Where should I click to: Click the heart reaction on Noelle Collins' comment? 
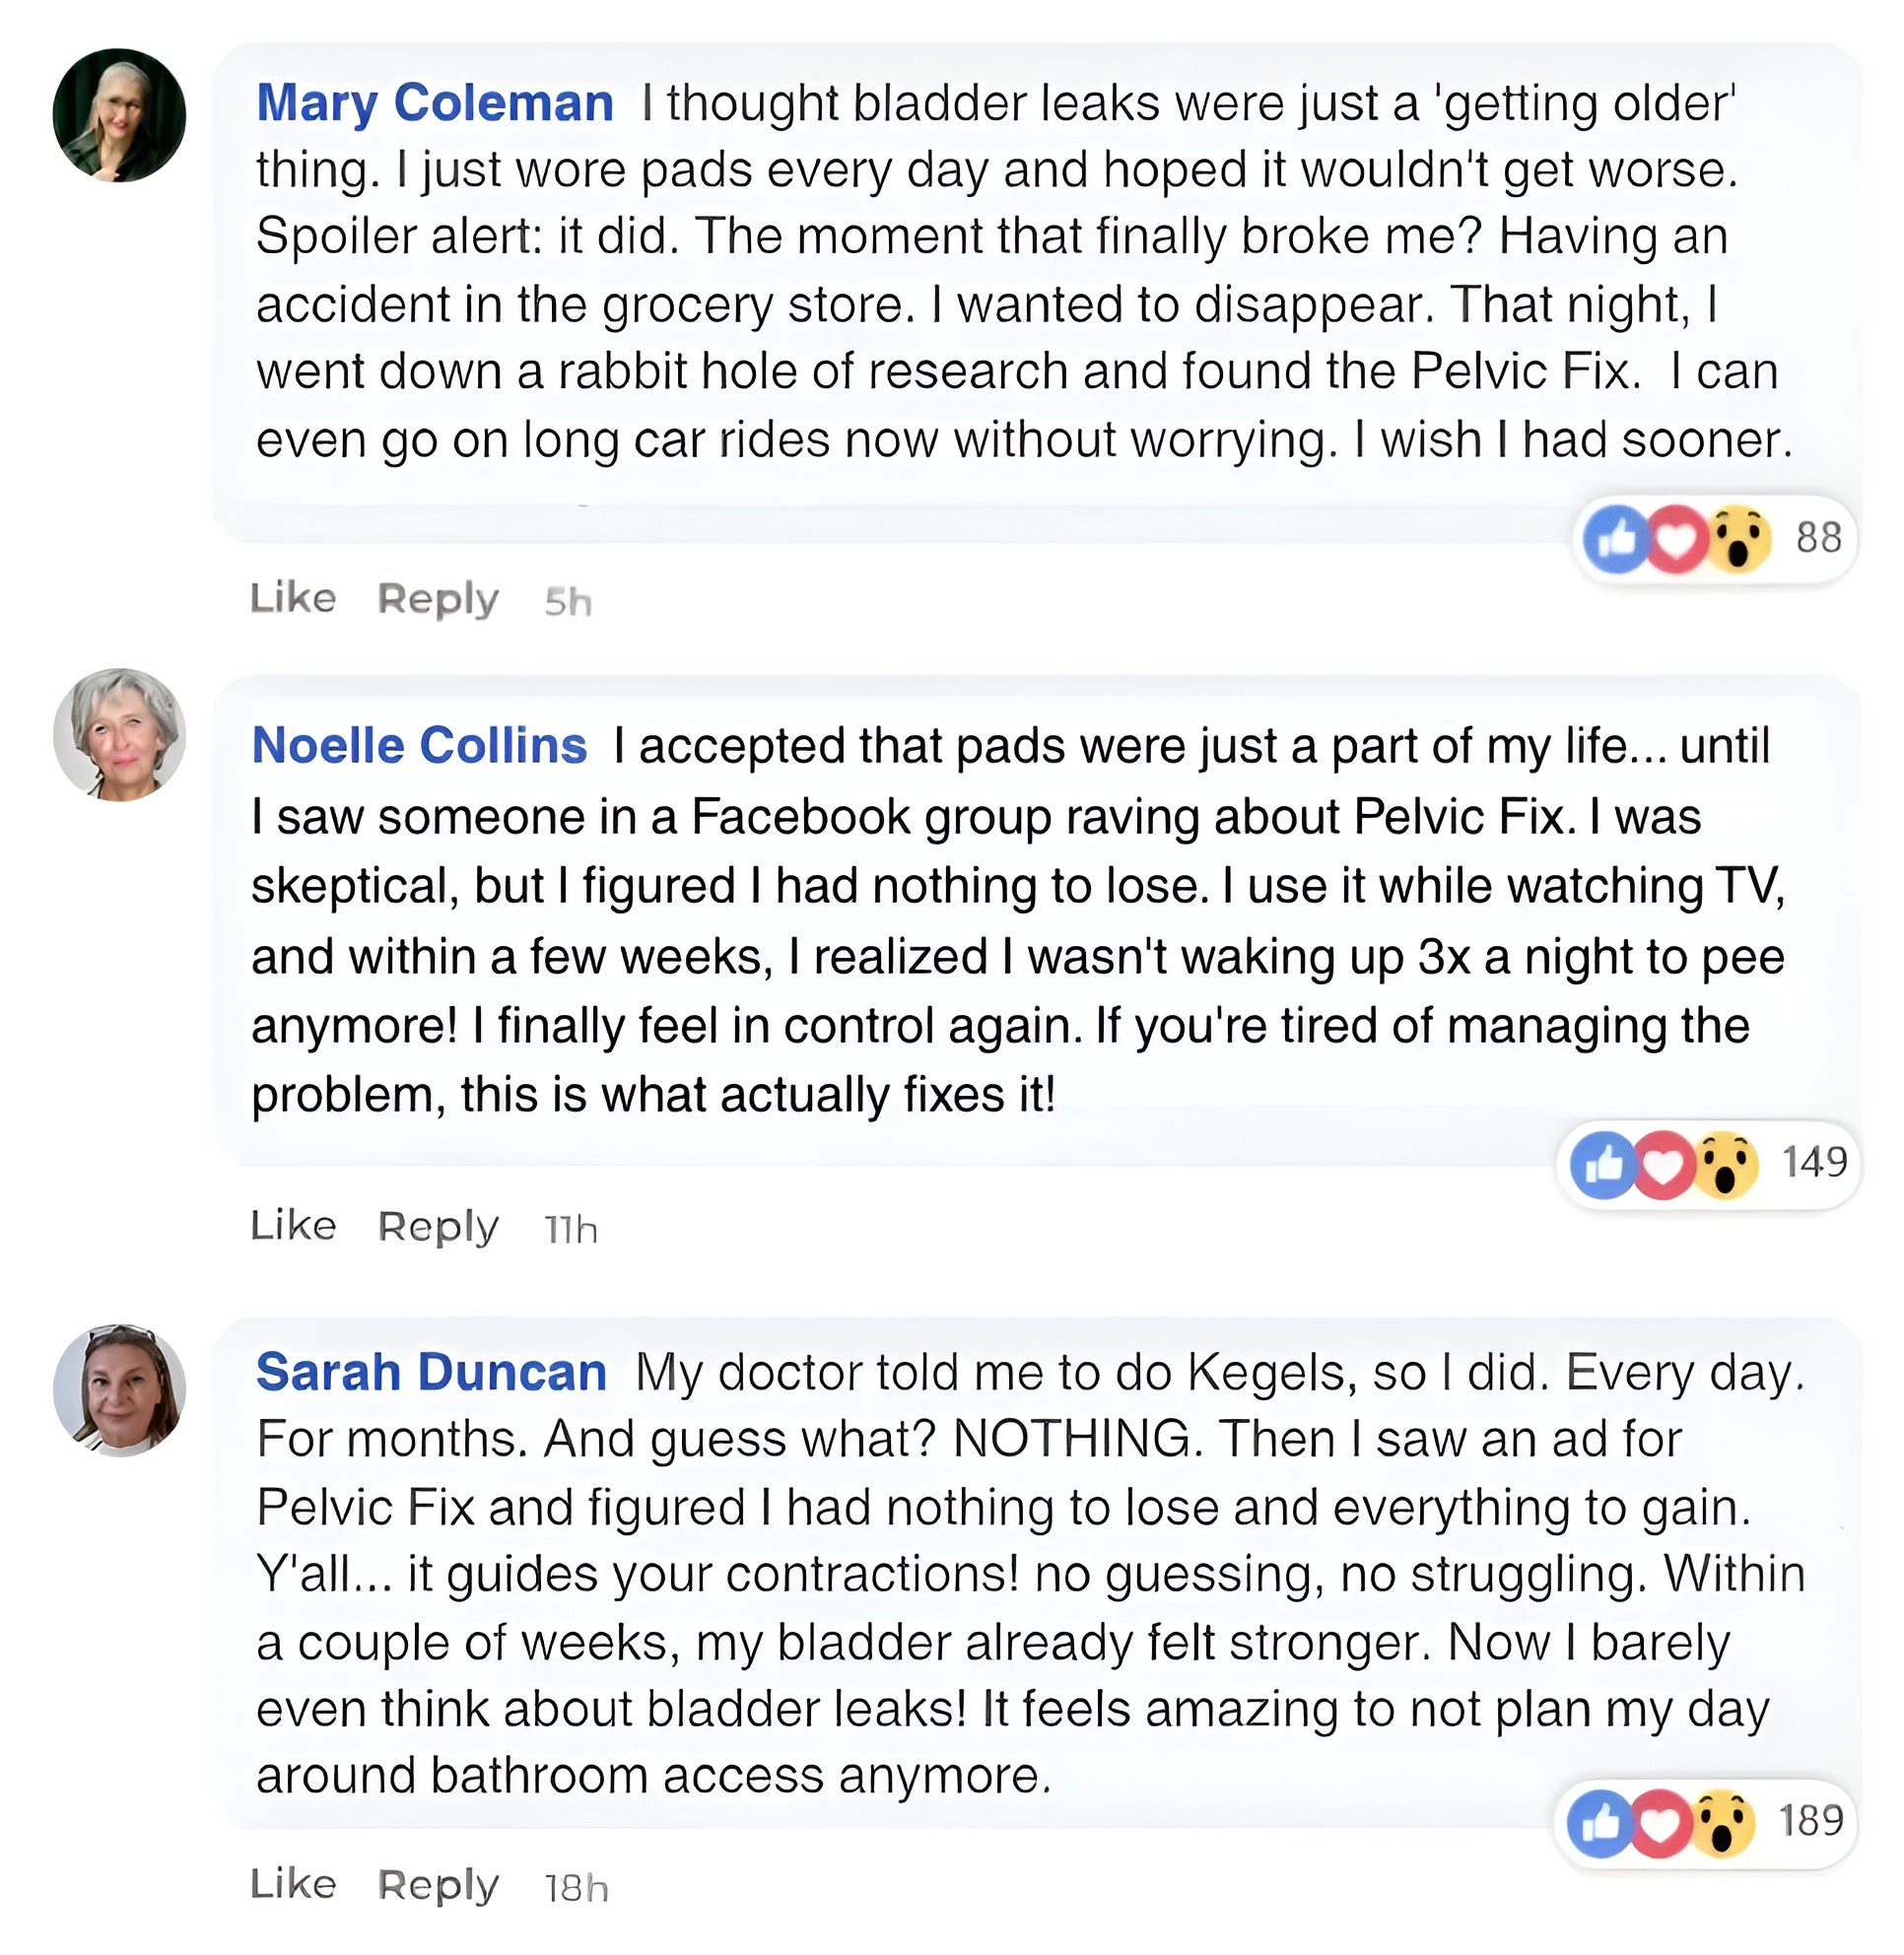pyautogui.click(x=1663, y=1164)
